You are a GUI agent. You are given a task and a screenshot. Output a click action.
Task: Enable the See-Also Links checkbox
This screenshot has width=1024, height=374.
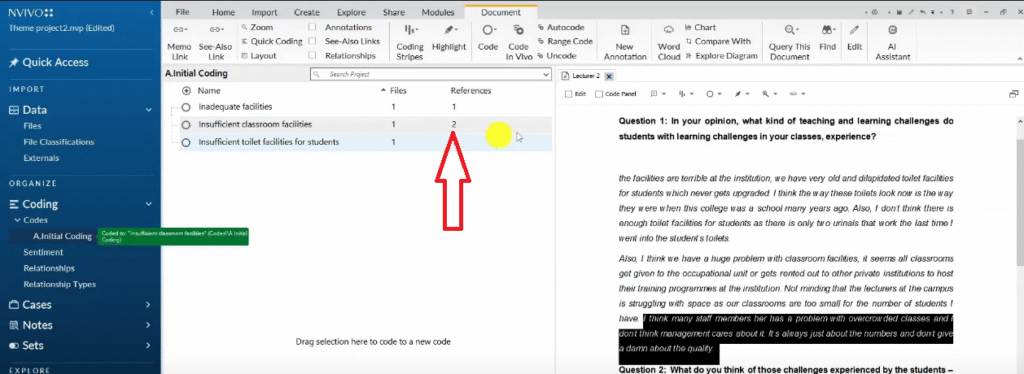[x=312, y=41]
